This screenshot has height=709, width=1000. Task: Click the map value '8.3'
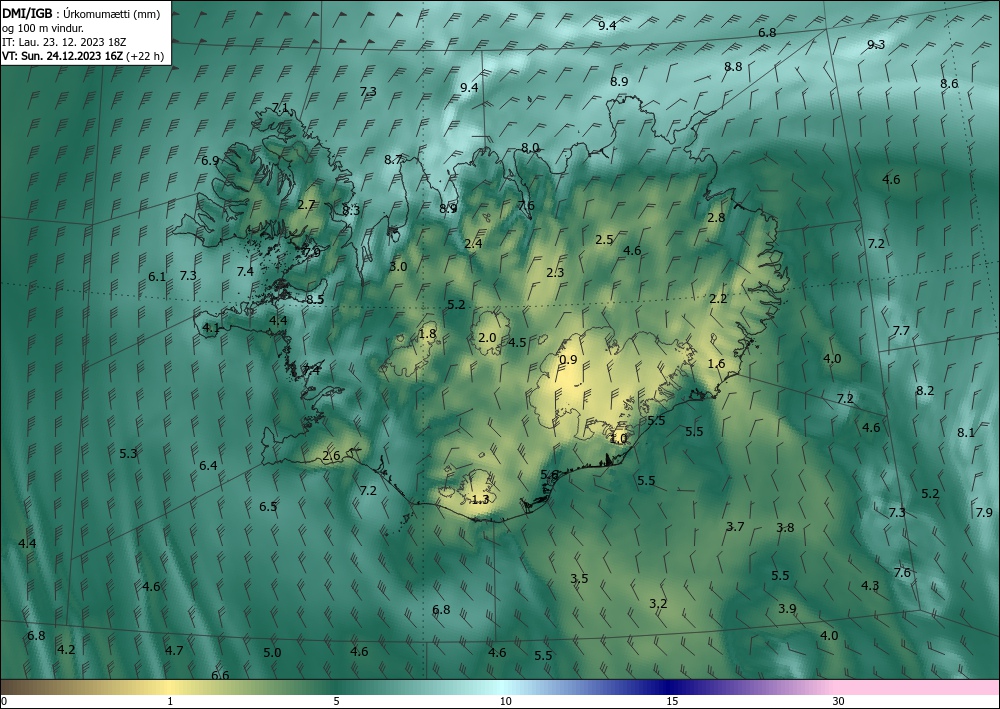click(351, 210)
